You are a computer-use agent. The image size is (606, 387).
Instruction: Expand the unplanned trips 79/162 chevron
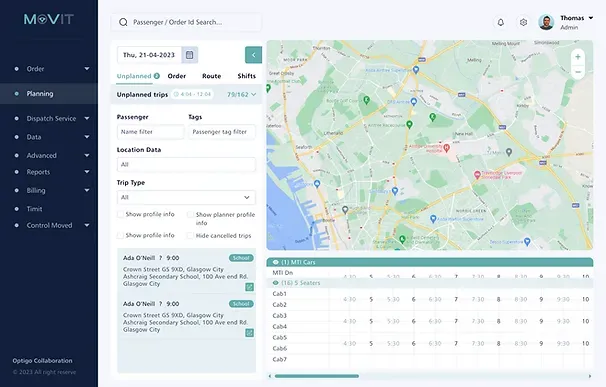254,94
